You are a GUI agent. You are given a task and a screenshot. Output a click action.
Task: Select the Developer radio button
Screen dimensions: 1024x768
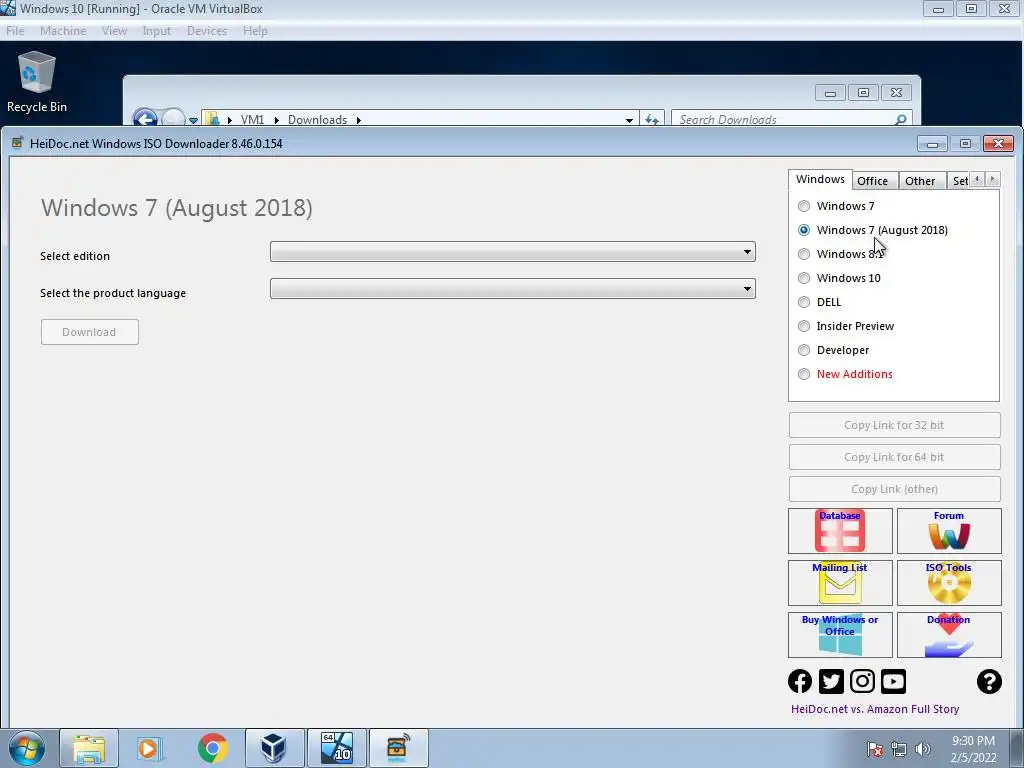pos(804,350)
